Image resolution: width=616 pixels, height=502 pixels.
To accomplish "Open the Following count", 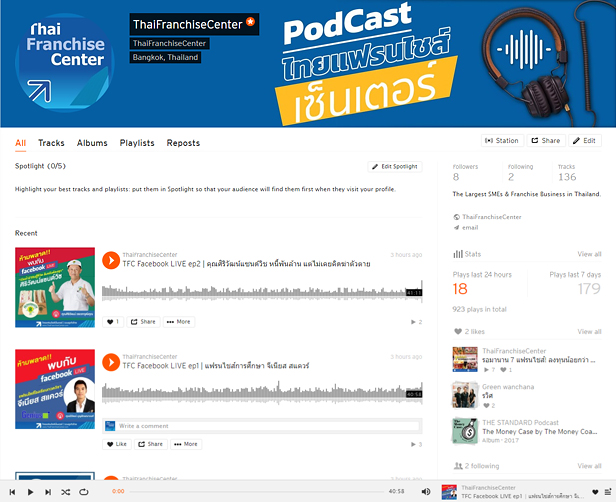I will pyautogui.click(x=521, y=172).
